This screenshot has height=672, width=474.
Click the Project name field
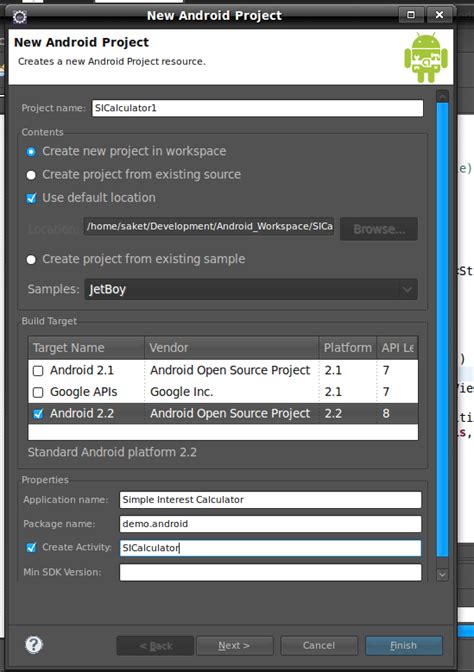click(258, 108)
